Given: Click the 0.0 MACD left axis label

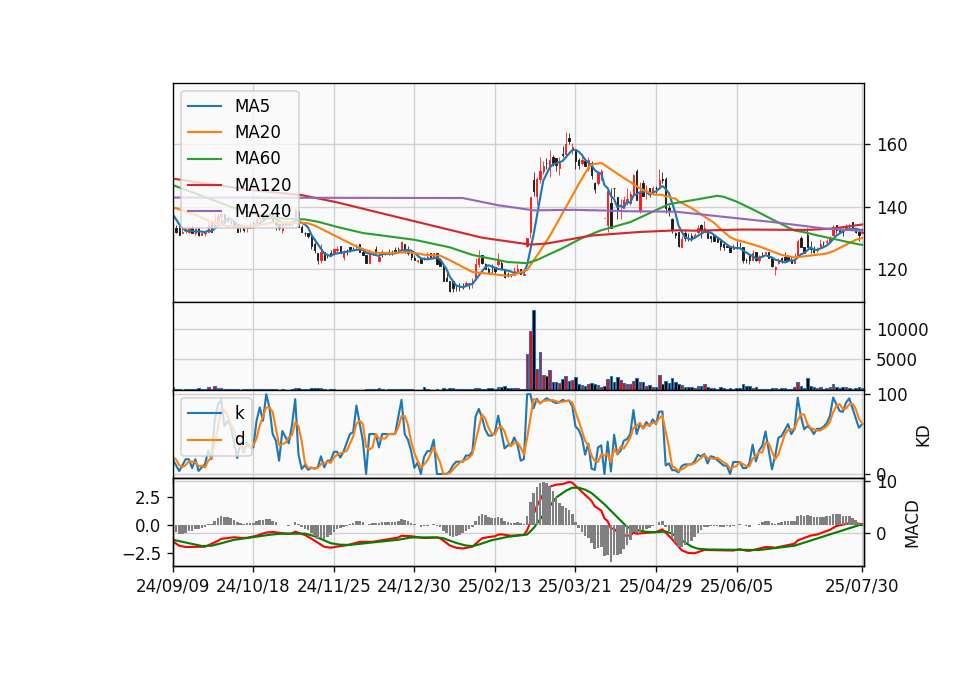Looking at the screenshot, I should (x=148, y=526).
